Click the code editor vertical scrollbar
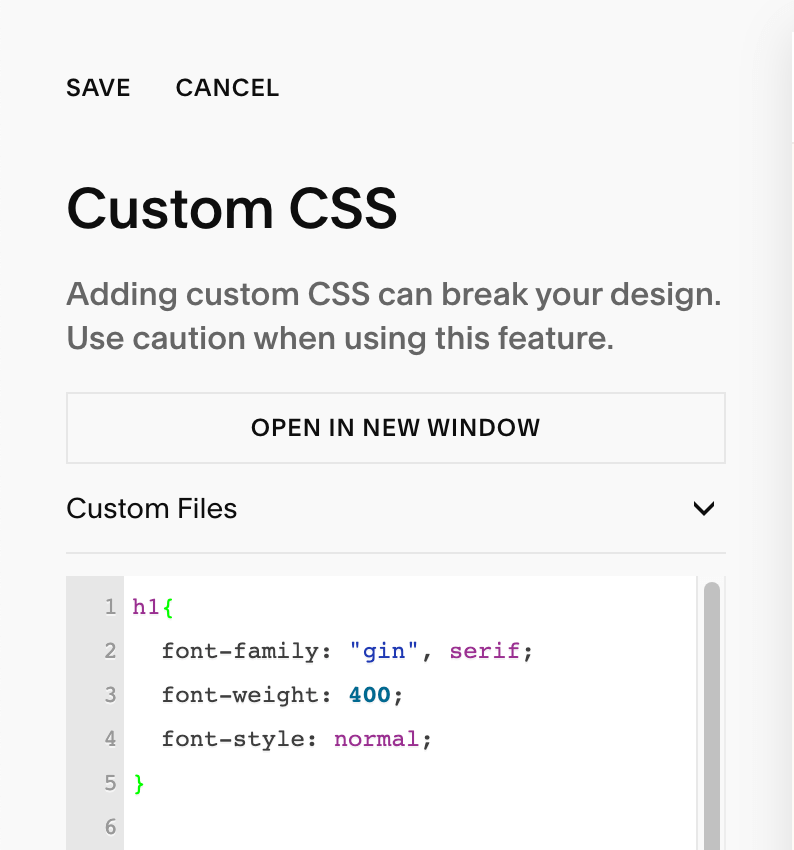Viewport: 794px width, 850px height. (712, 716)
